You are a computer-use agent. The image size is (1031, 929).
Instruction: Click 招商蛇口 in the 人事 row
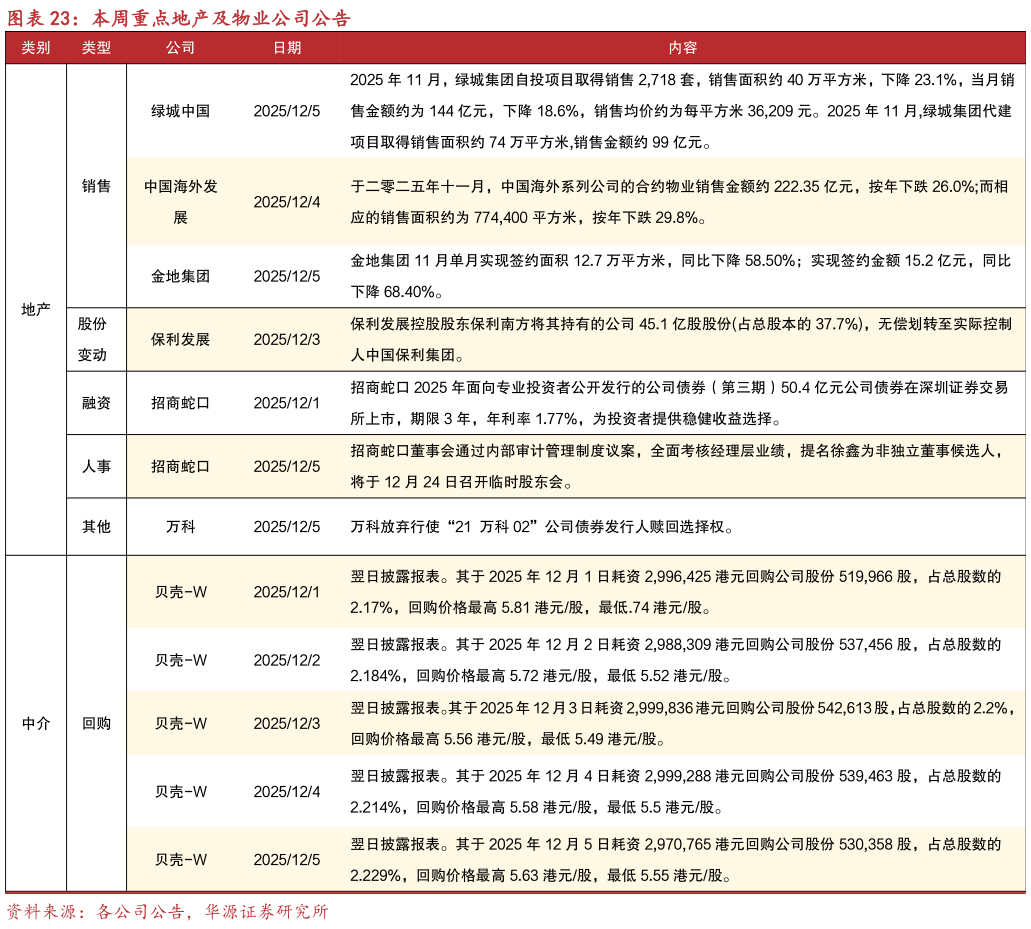click(180, 466)
